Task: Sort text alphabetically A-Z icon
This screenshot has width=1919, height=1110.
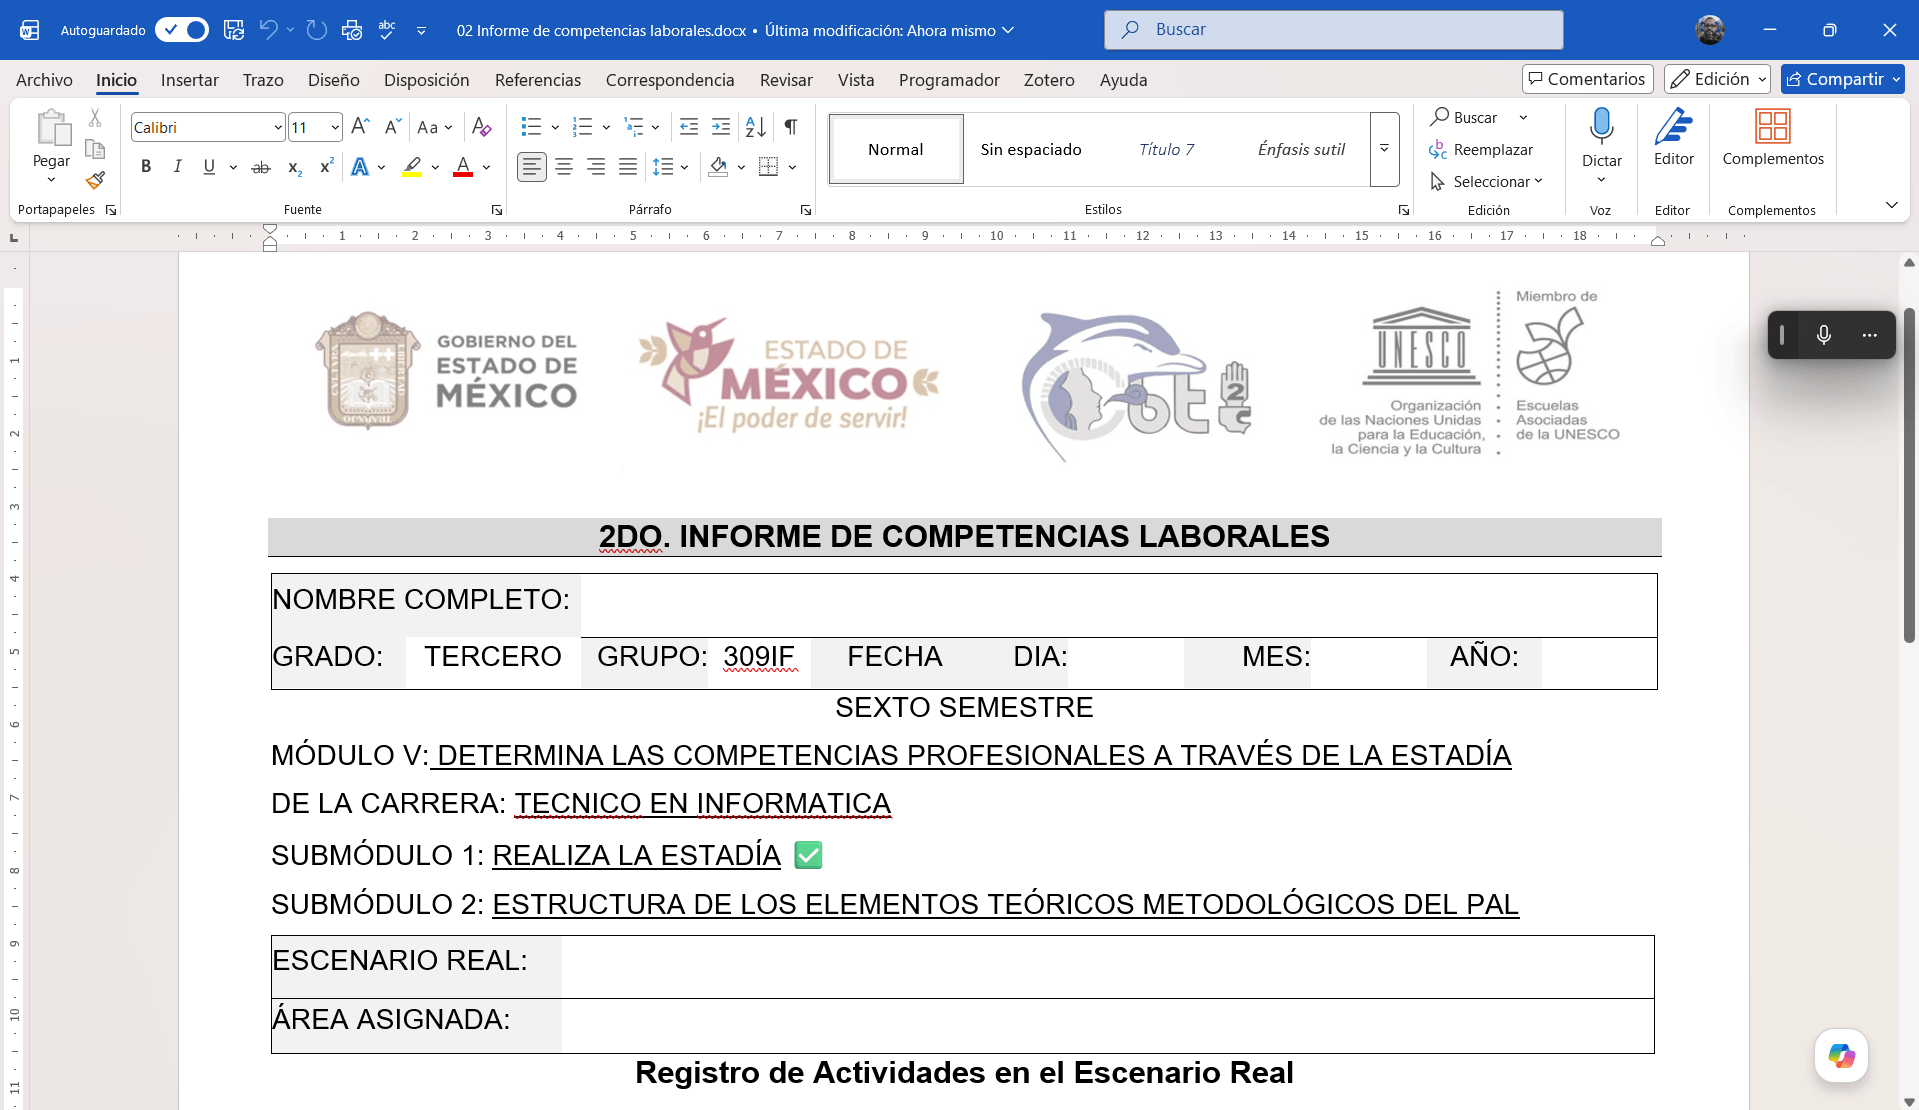Action: (756, 127)
